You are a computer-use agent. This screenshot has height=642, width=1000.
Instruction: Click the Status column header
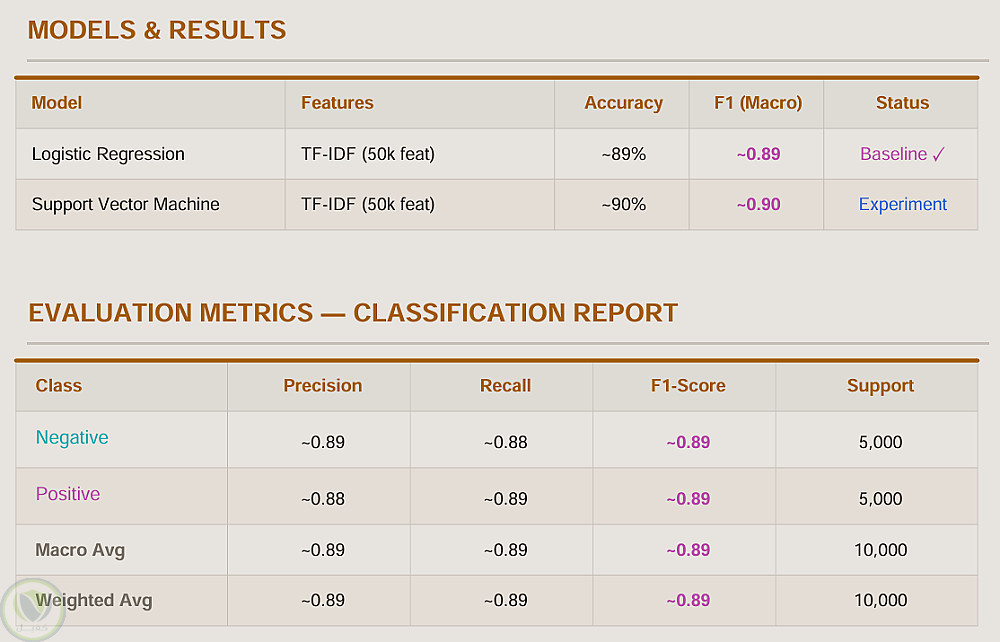[902, 103]
